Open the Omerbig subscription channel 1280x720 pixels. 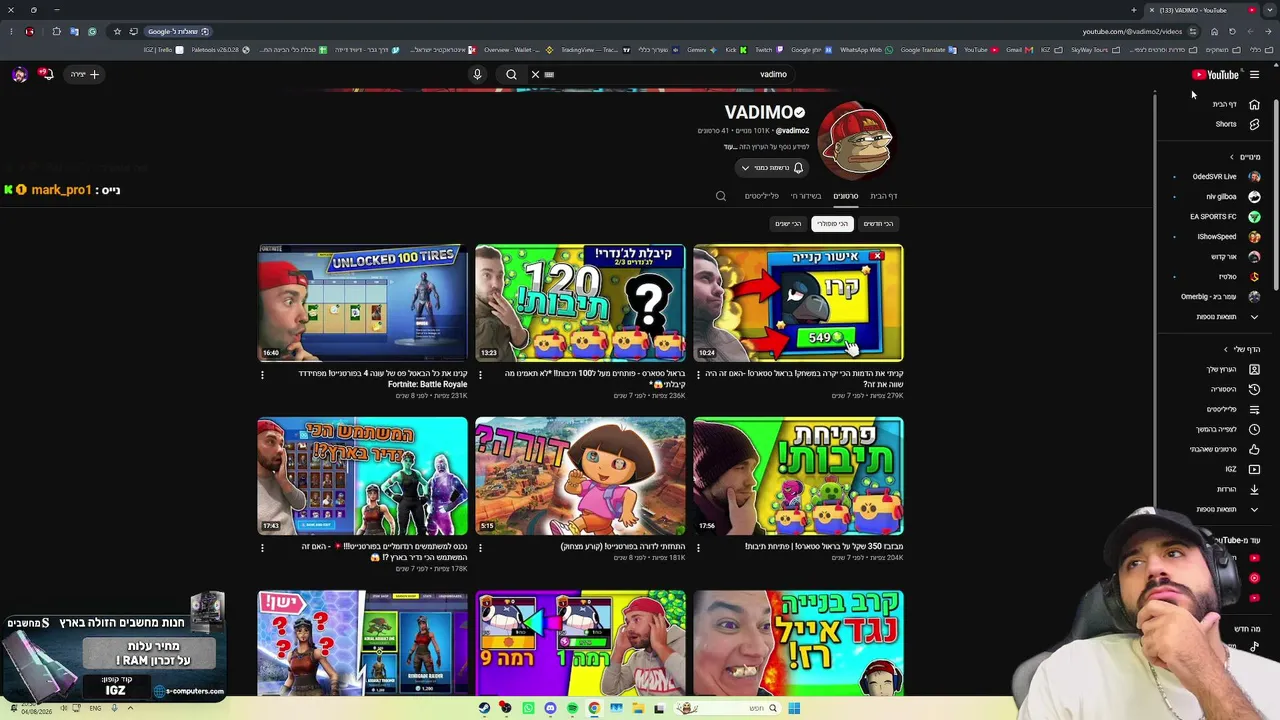point(1220,297)
